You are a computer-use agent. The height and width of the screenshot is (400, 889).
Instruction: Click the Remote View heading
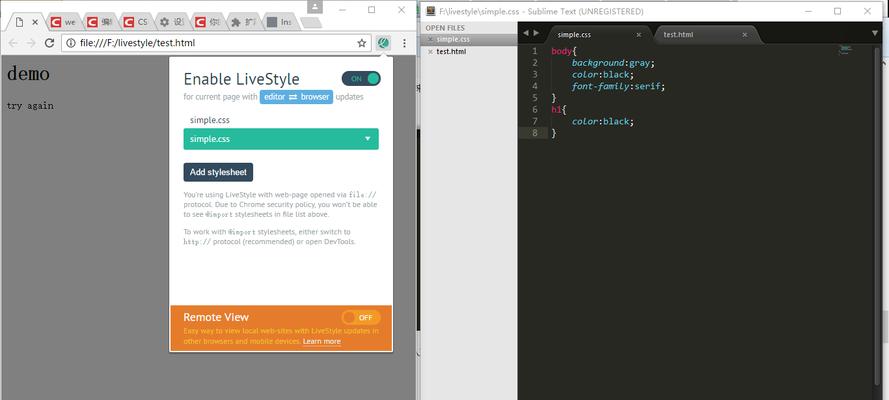(216, 317)
